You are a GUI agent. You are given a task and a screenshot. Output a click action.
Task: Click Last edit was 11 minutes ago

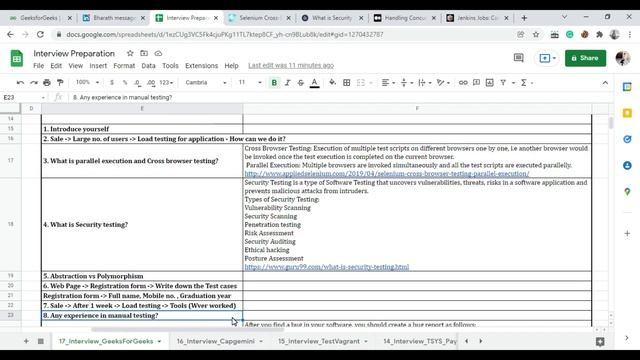click(x=291, y=66)
